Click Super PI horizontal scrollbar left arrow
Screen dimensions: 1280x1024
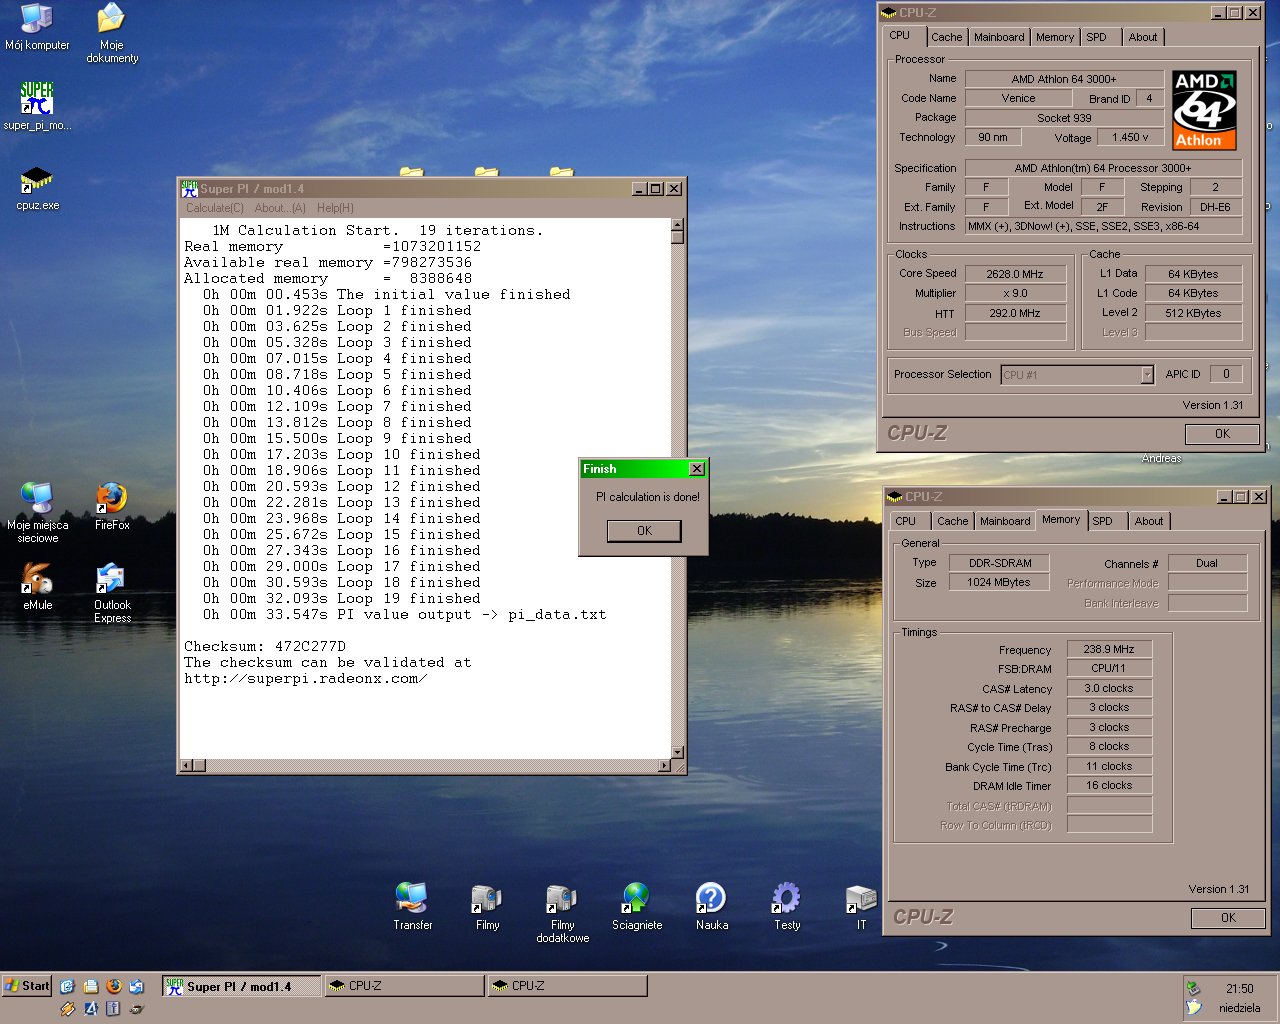point(185,766)
